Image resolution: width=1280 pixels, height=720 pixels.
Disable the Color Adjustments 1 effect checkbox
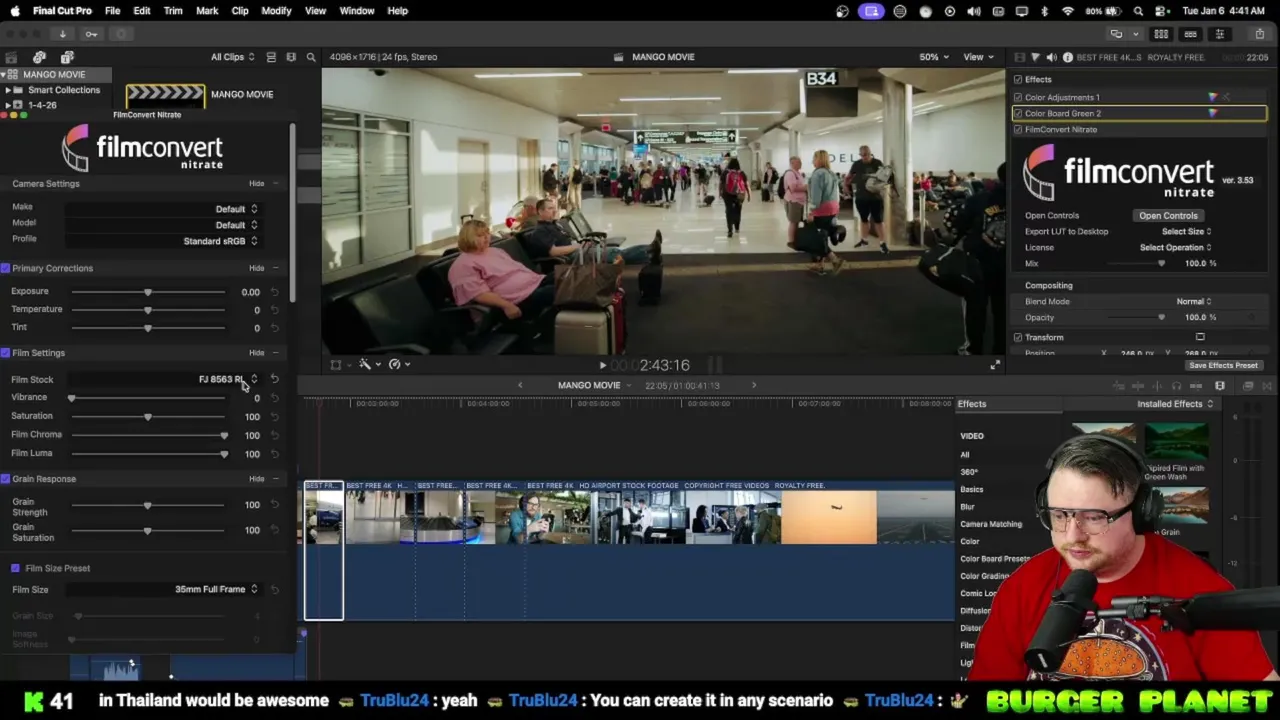[x=1018, y=97]
